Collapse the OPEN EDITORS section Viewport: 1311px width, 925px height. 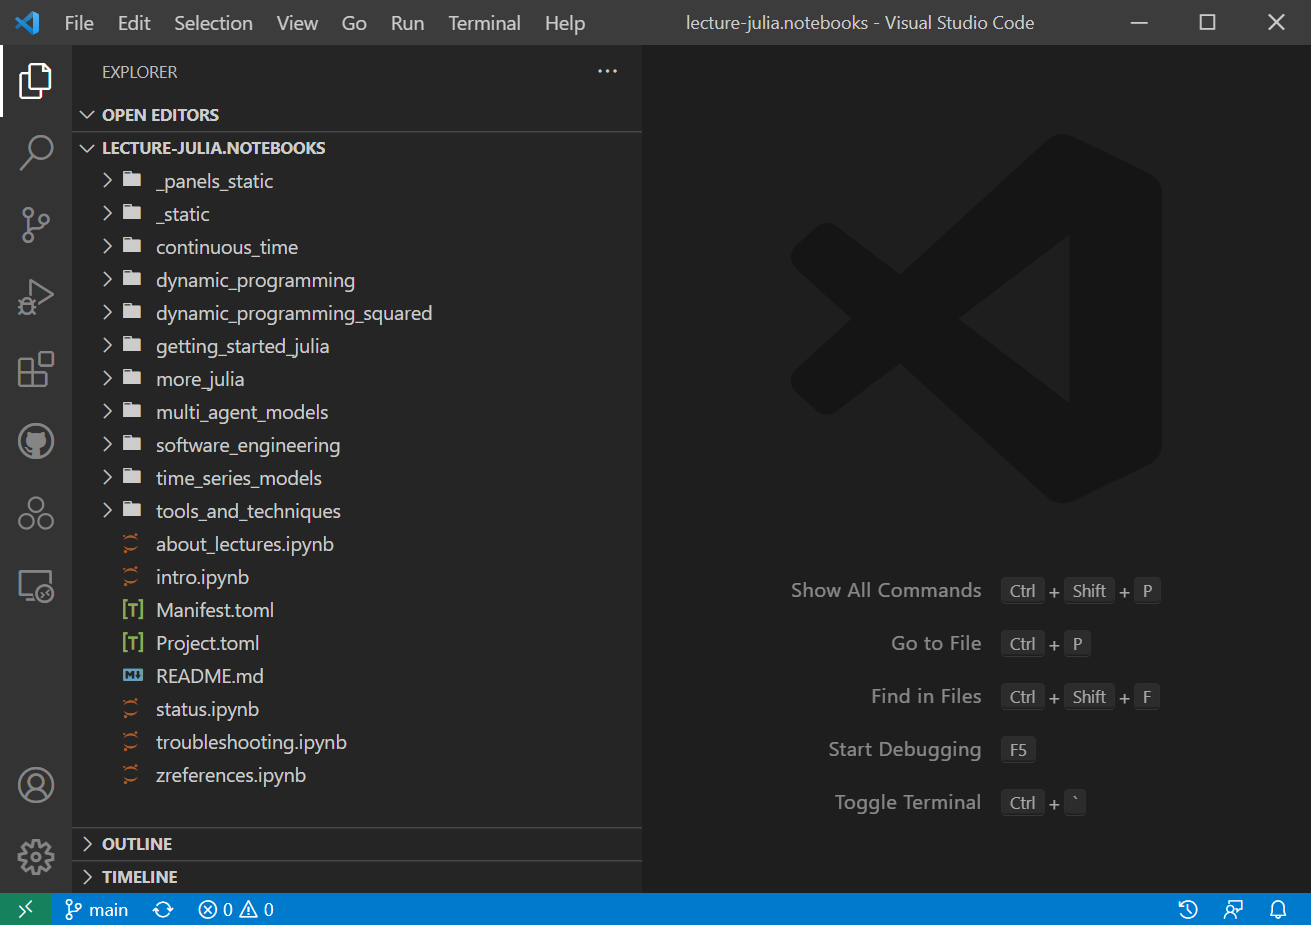[x=160, y=115]
